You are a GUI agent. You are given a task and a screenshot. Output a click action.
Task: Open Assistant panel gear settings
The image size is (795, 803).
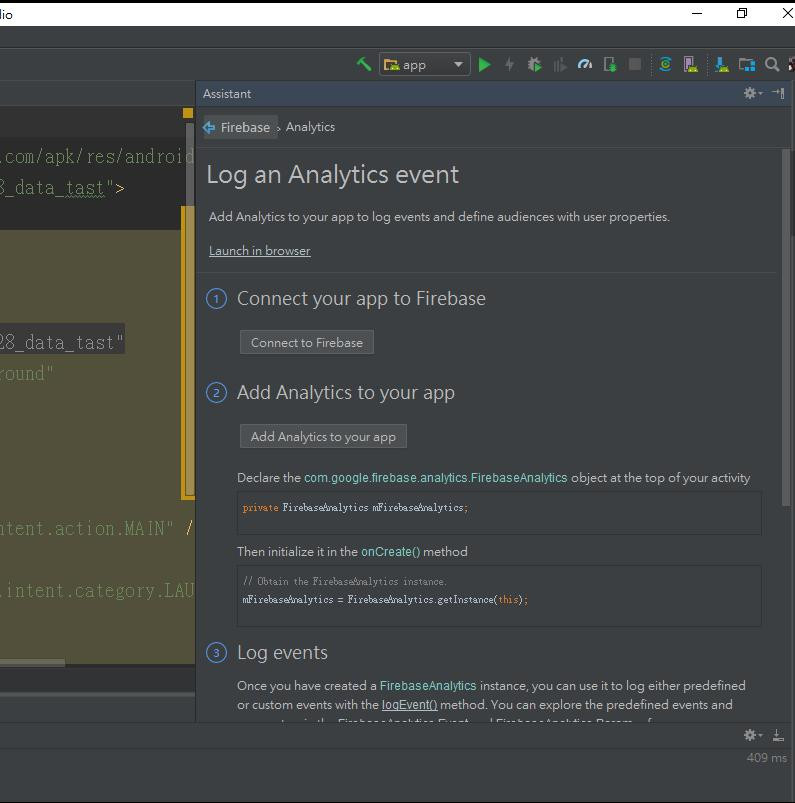click(x=752, y=93)
